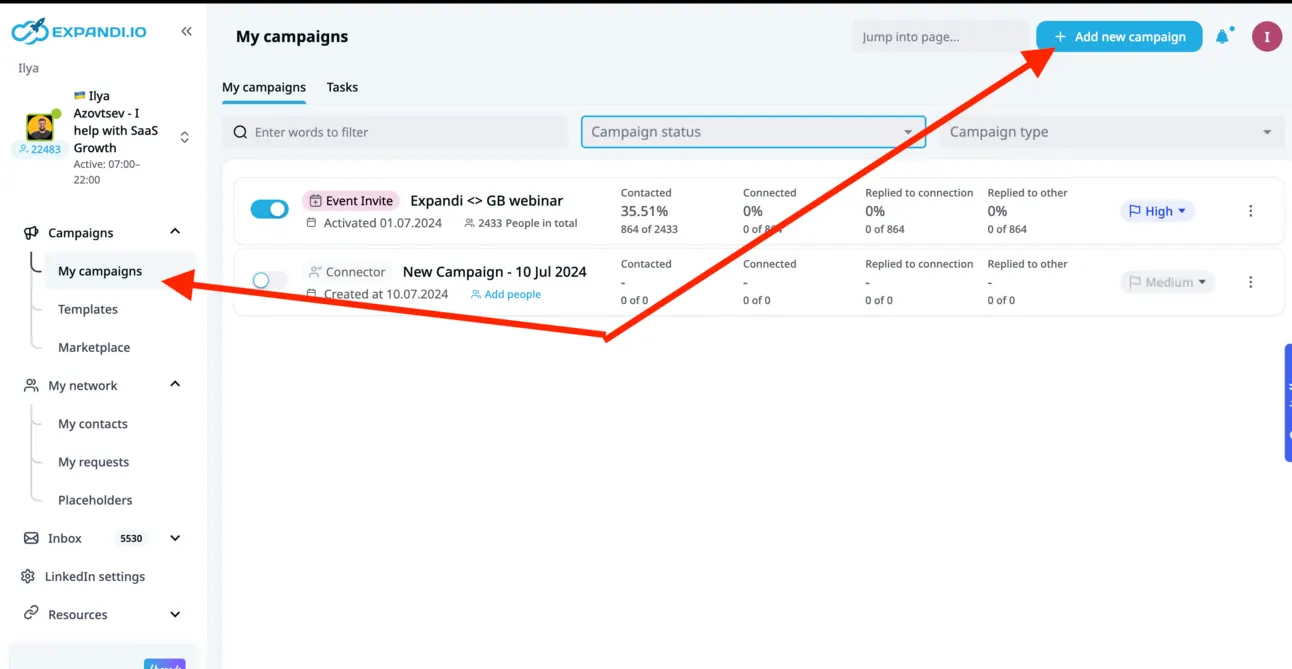Click the 22483 connections badge
Viewport: 1292px width, 669px height.
[x=39, y=149]
